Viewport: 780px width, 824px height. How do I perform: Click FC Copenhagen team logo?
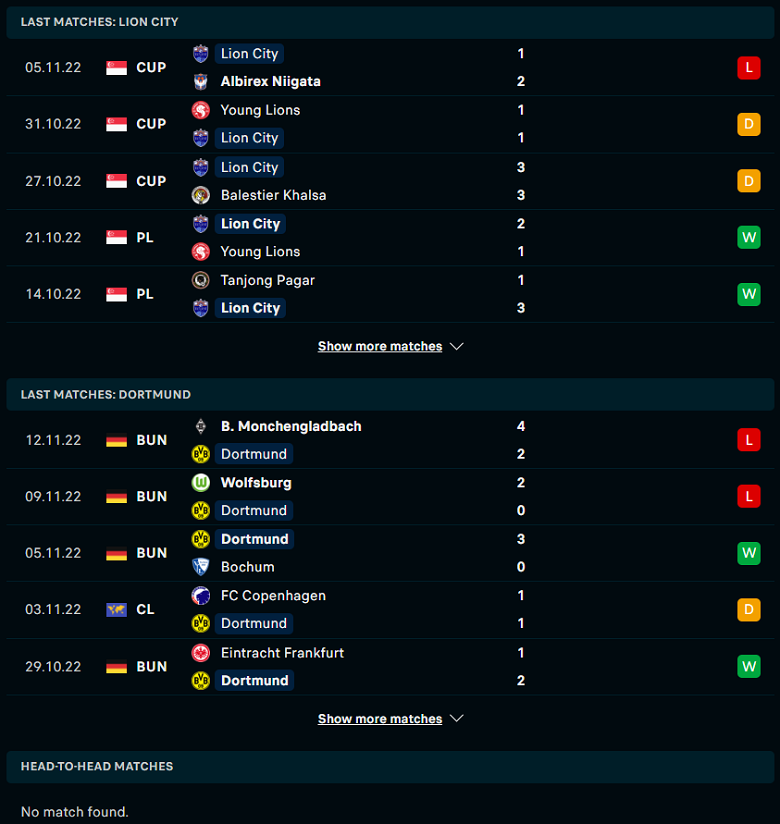coord(200,595)
